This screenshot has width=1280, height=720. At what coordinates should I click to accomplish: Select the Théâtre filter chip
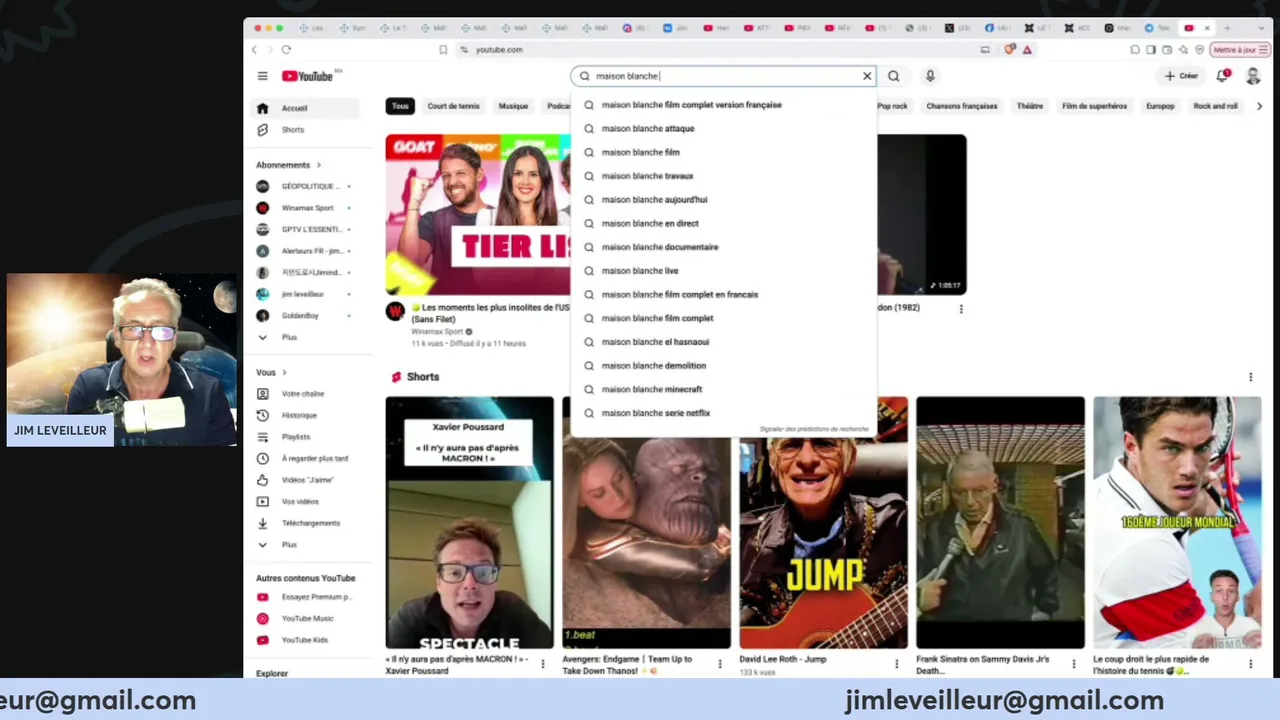click(1030, 106)
